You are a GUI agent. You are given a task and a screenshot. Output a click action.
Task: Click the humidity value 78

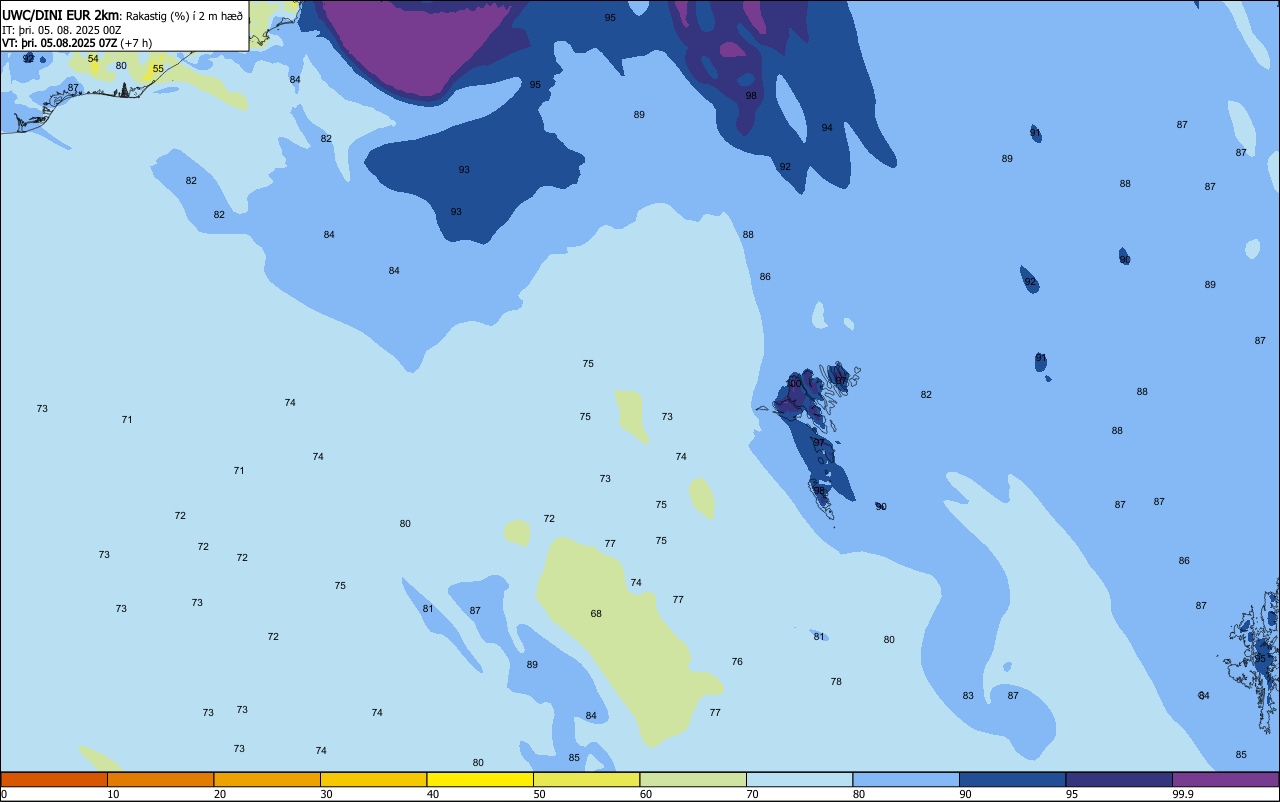pyautogui.click(x=836, y=681)
